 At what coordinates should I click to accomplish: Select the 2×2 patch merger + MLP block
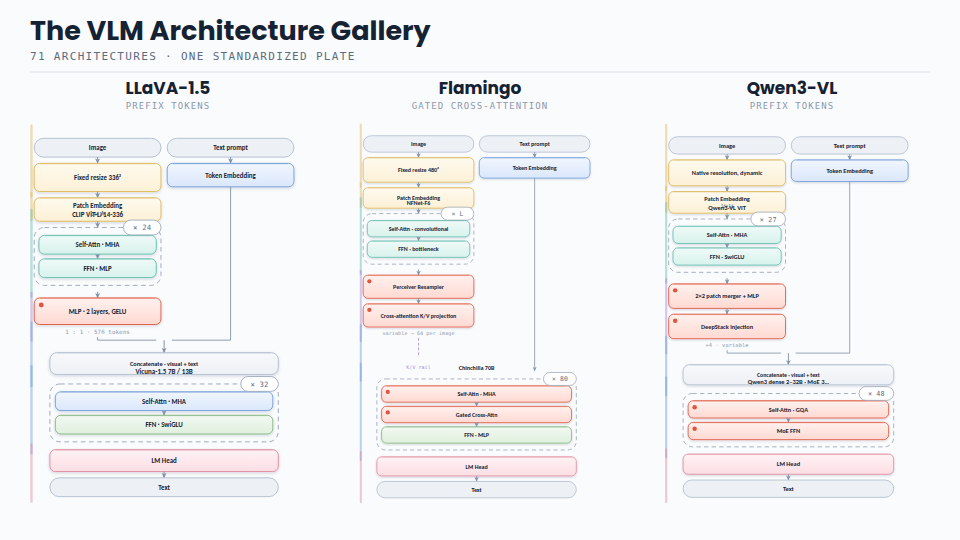(727, 296)
